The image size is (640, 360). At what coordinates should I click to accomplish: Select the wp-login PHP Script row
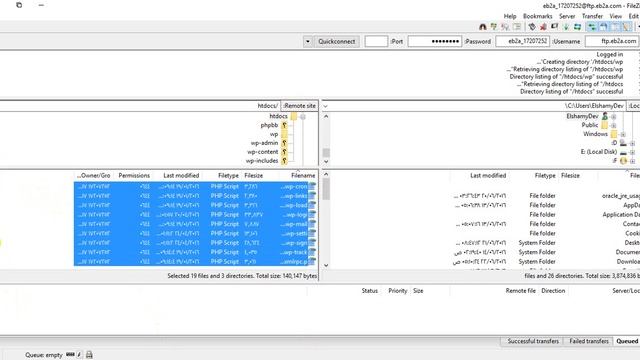pyautogui.click(x=195, y=215)
